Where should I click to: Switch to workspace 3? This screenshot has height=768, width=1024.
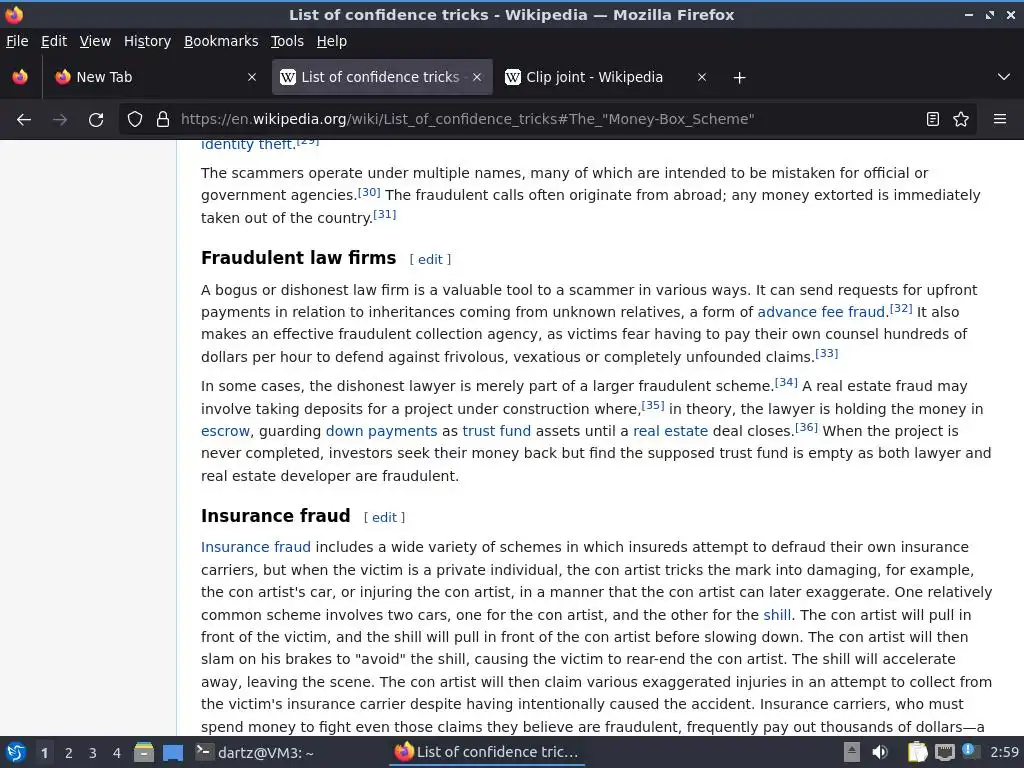coord(93,753)
